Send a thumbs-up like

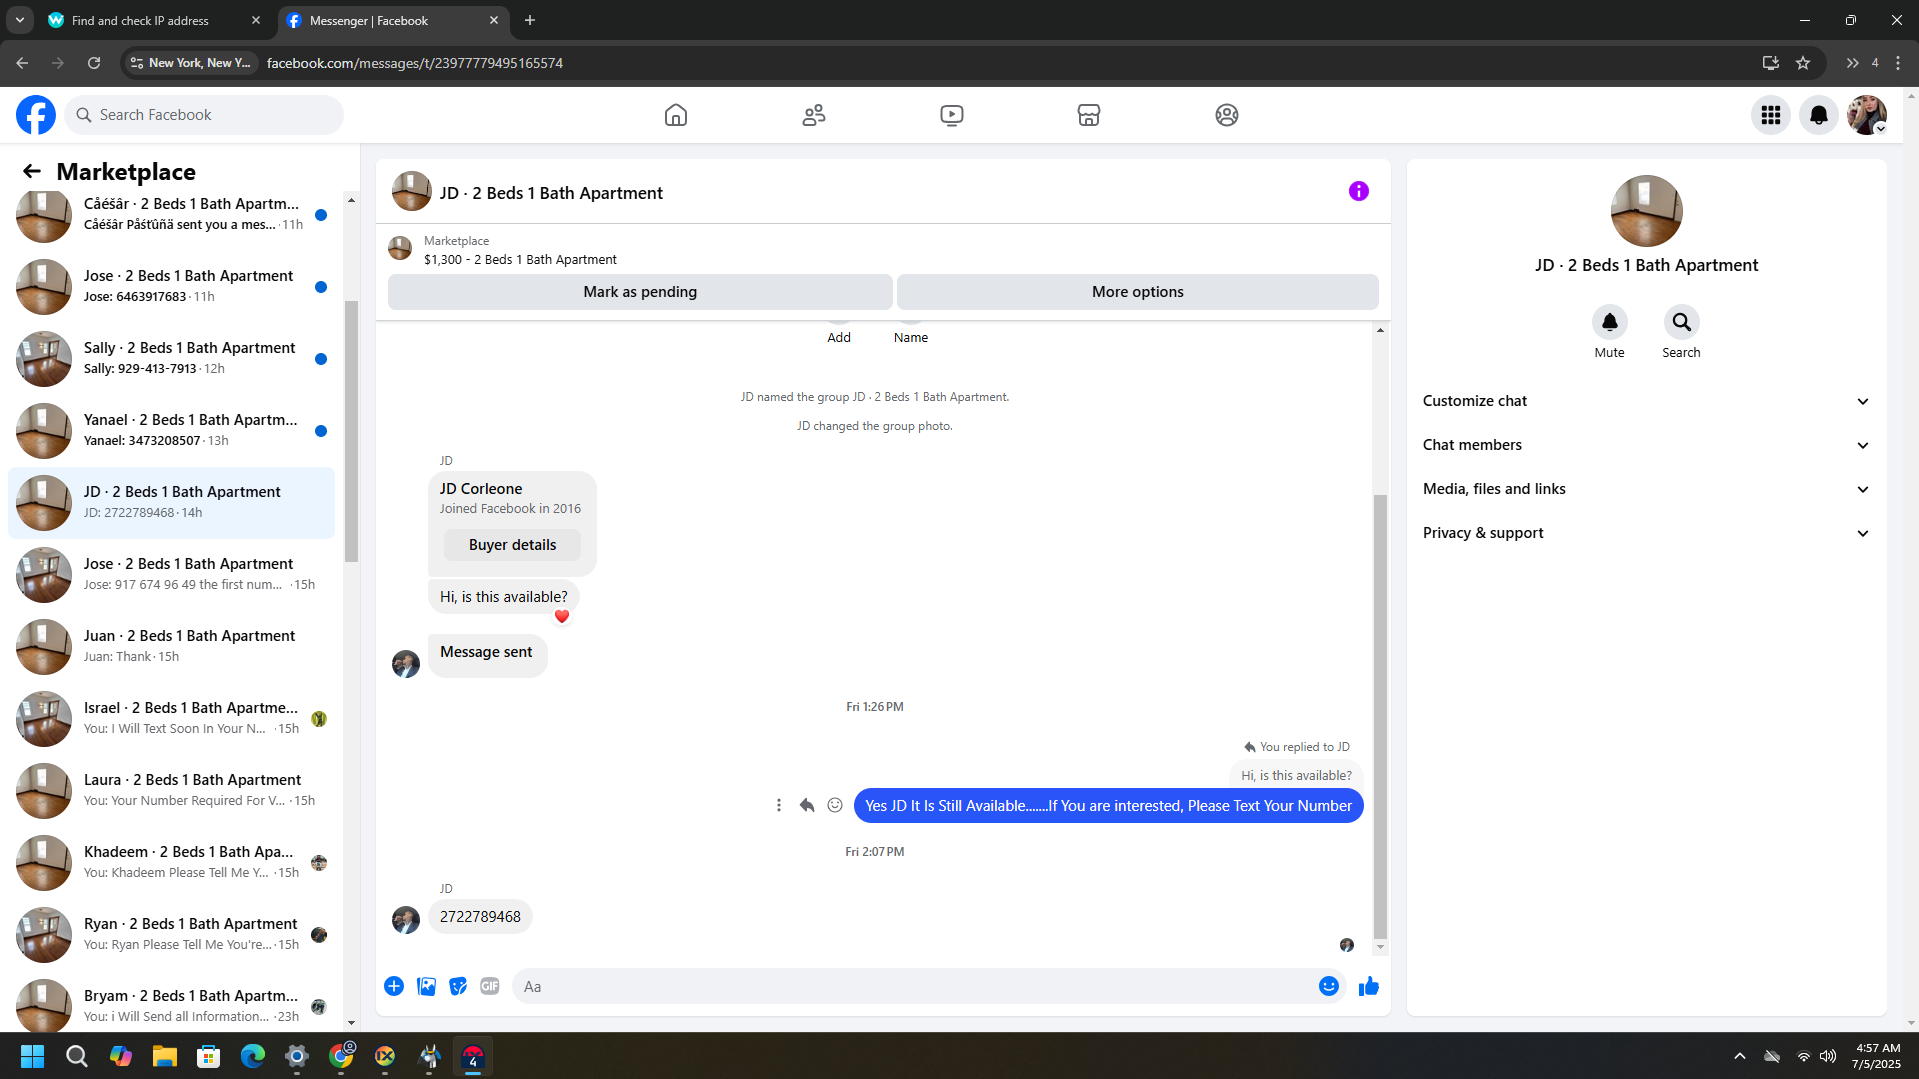pyautogui.click(x=1369, y=986)
